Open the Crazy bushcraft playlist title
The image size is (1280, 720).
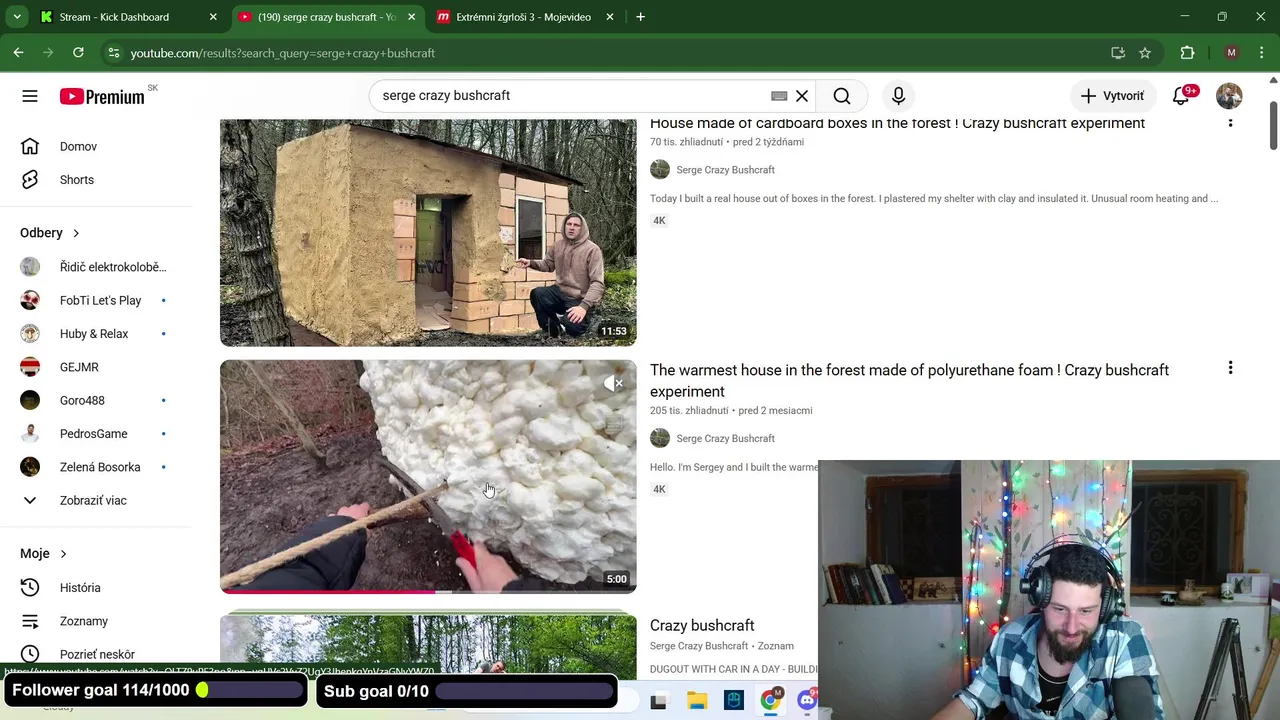pyautogui.click(x=702, y=626)
